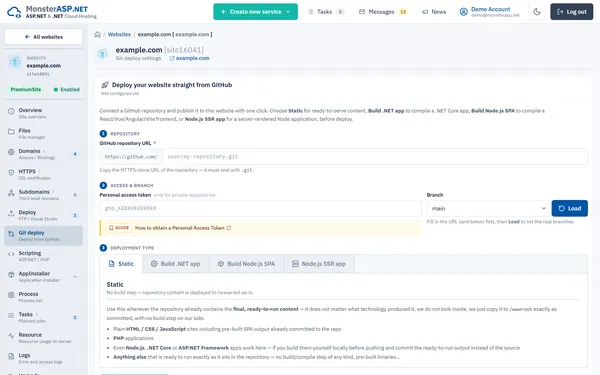600x375 pixels.
Task: Click the Messages count badge 13
Action: pyautogui.click(x=403, y=12)
